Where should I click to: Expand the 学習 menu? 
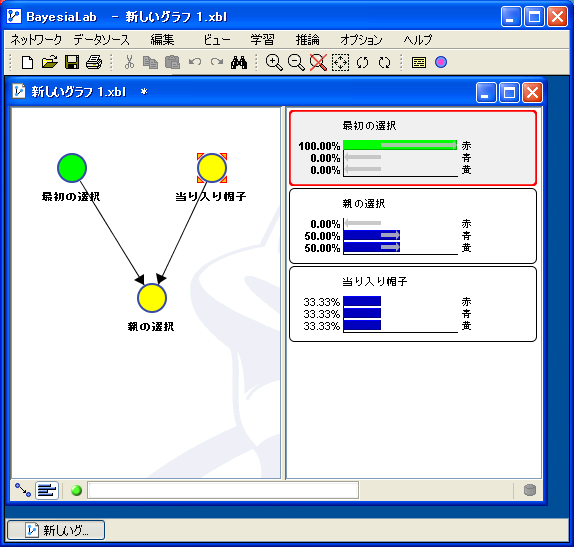262,40
